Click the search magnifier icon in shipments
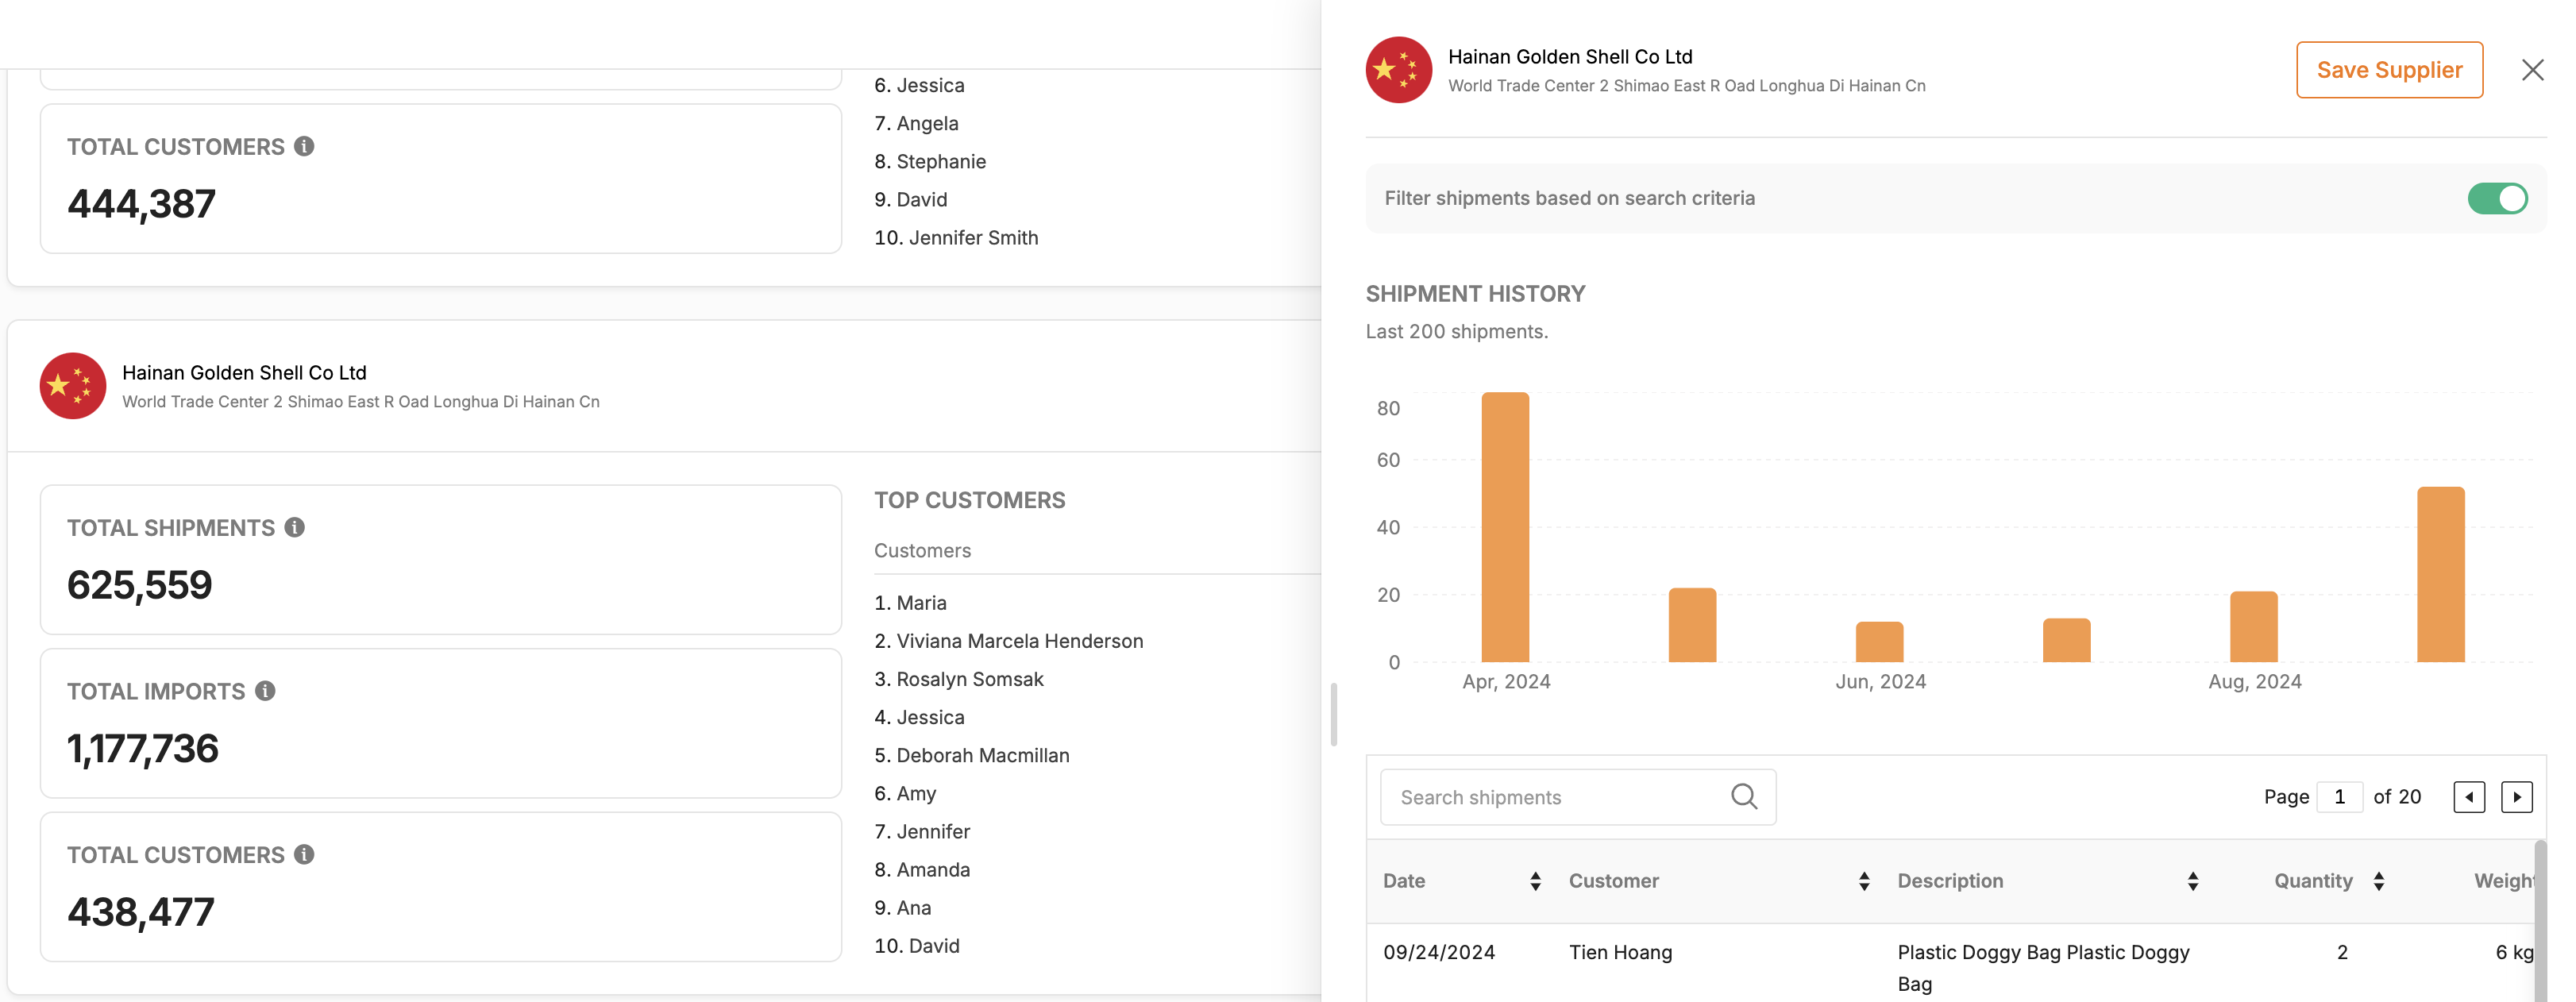This screenshot has width=2576, height=1002. [1744, 796]
